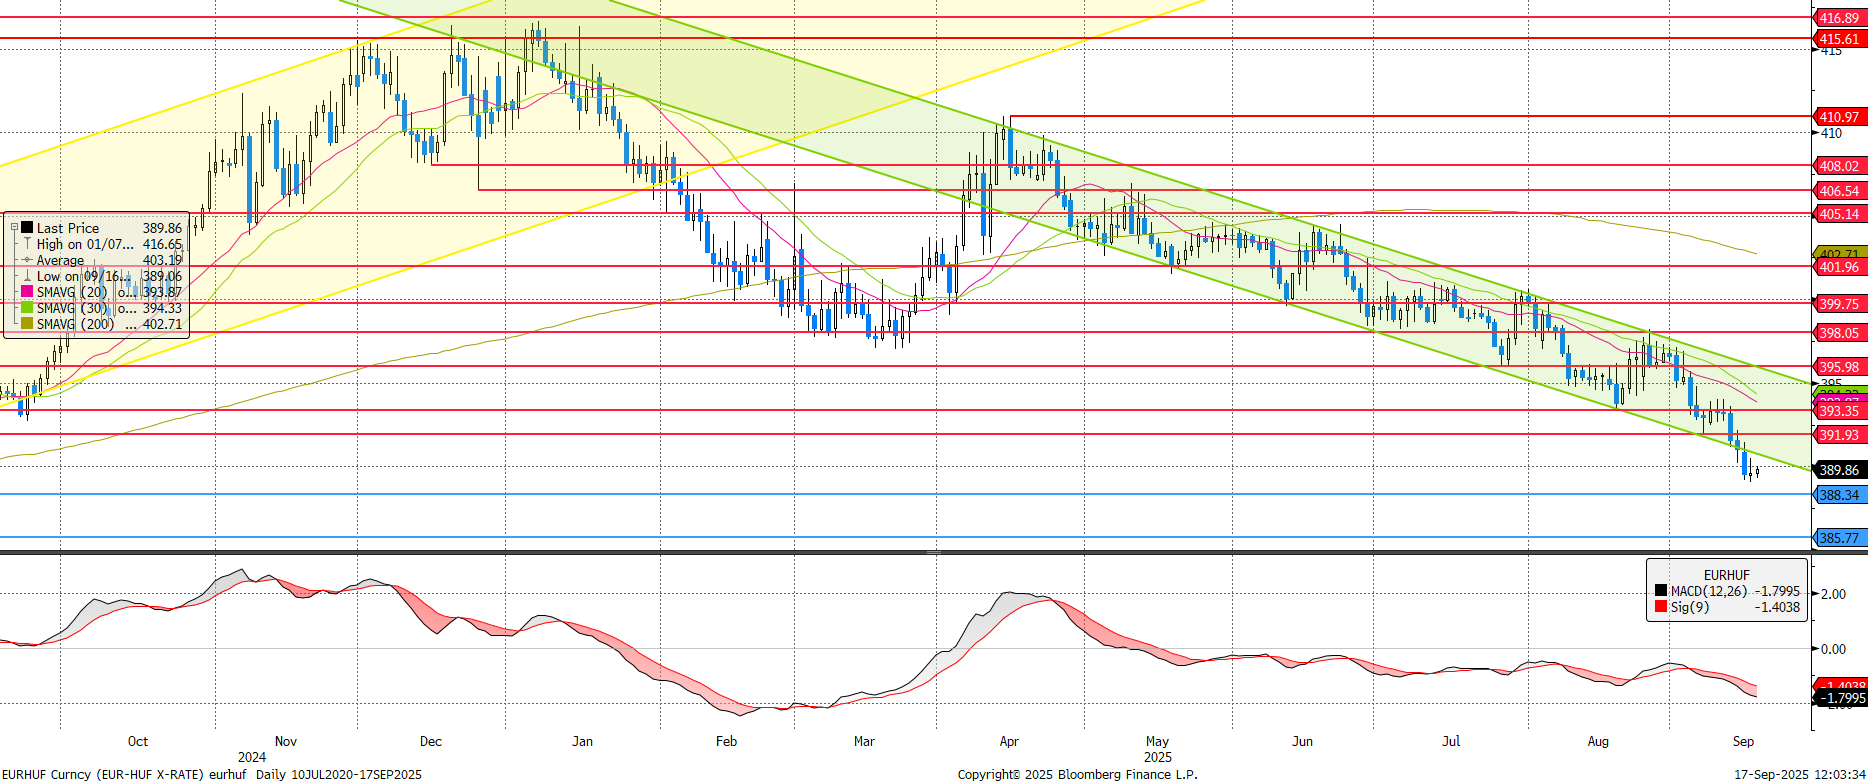Screen dimensions: 1868x783
Task: Click the 415.61 red price level tag
Action: tap(1839, 39)
